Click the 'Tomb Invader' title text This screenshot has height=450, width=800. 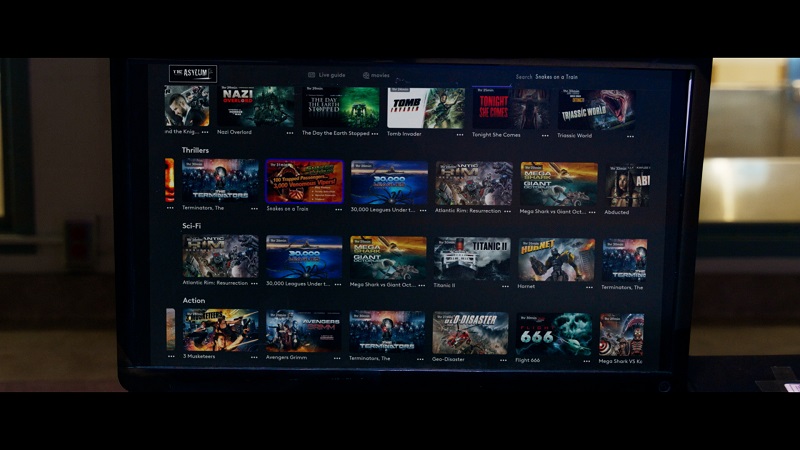coord(404,134)
